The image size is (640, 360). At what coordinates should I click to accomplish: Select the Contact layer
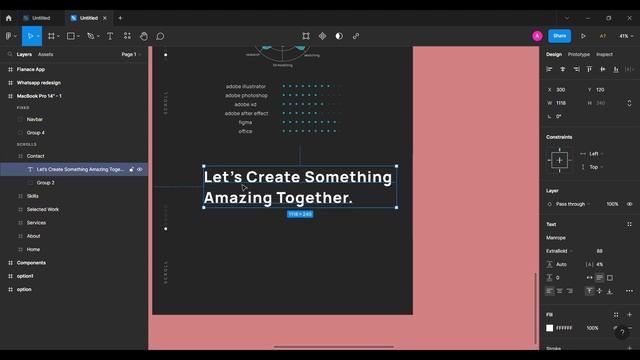(36, 156)
